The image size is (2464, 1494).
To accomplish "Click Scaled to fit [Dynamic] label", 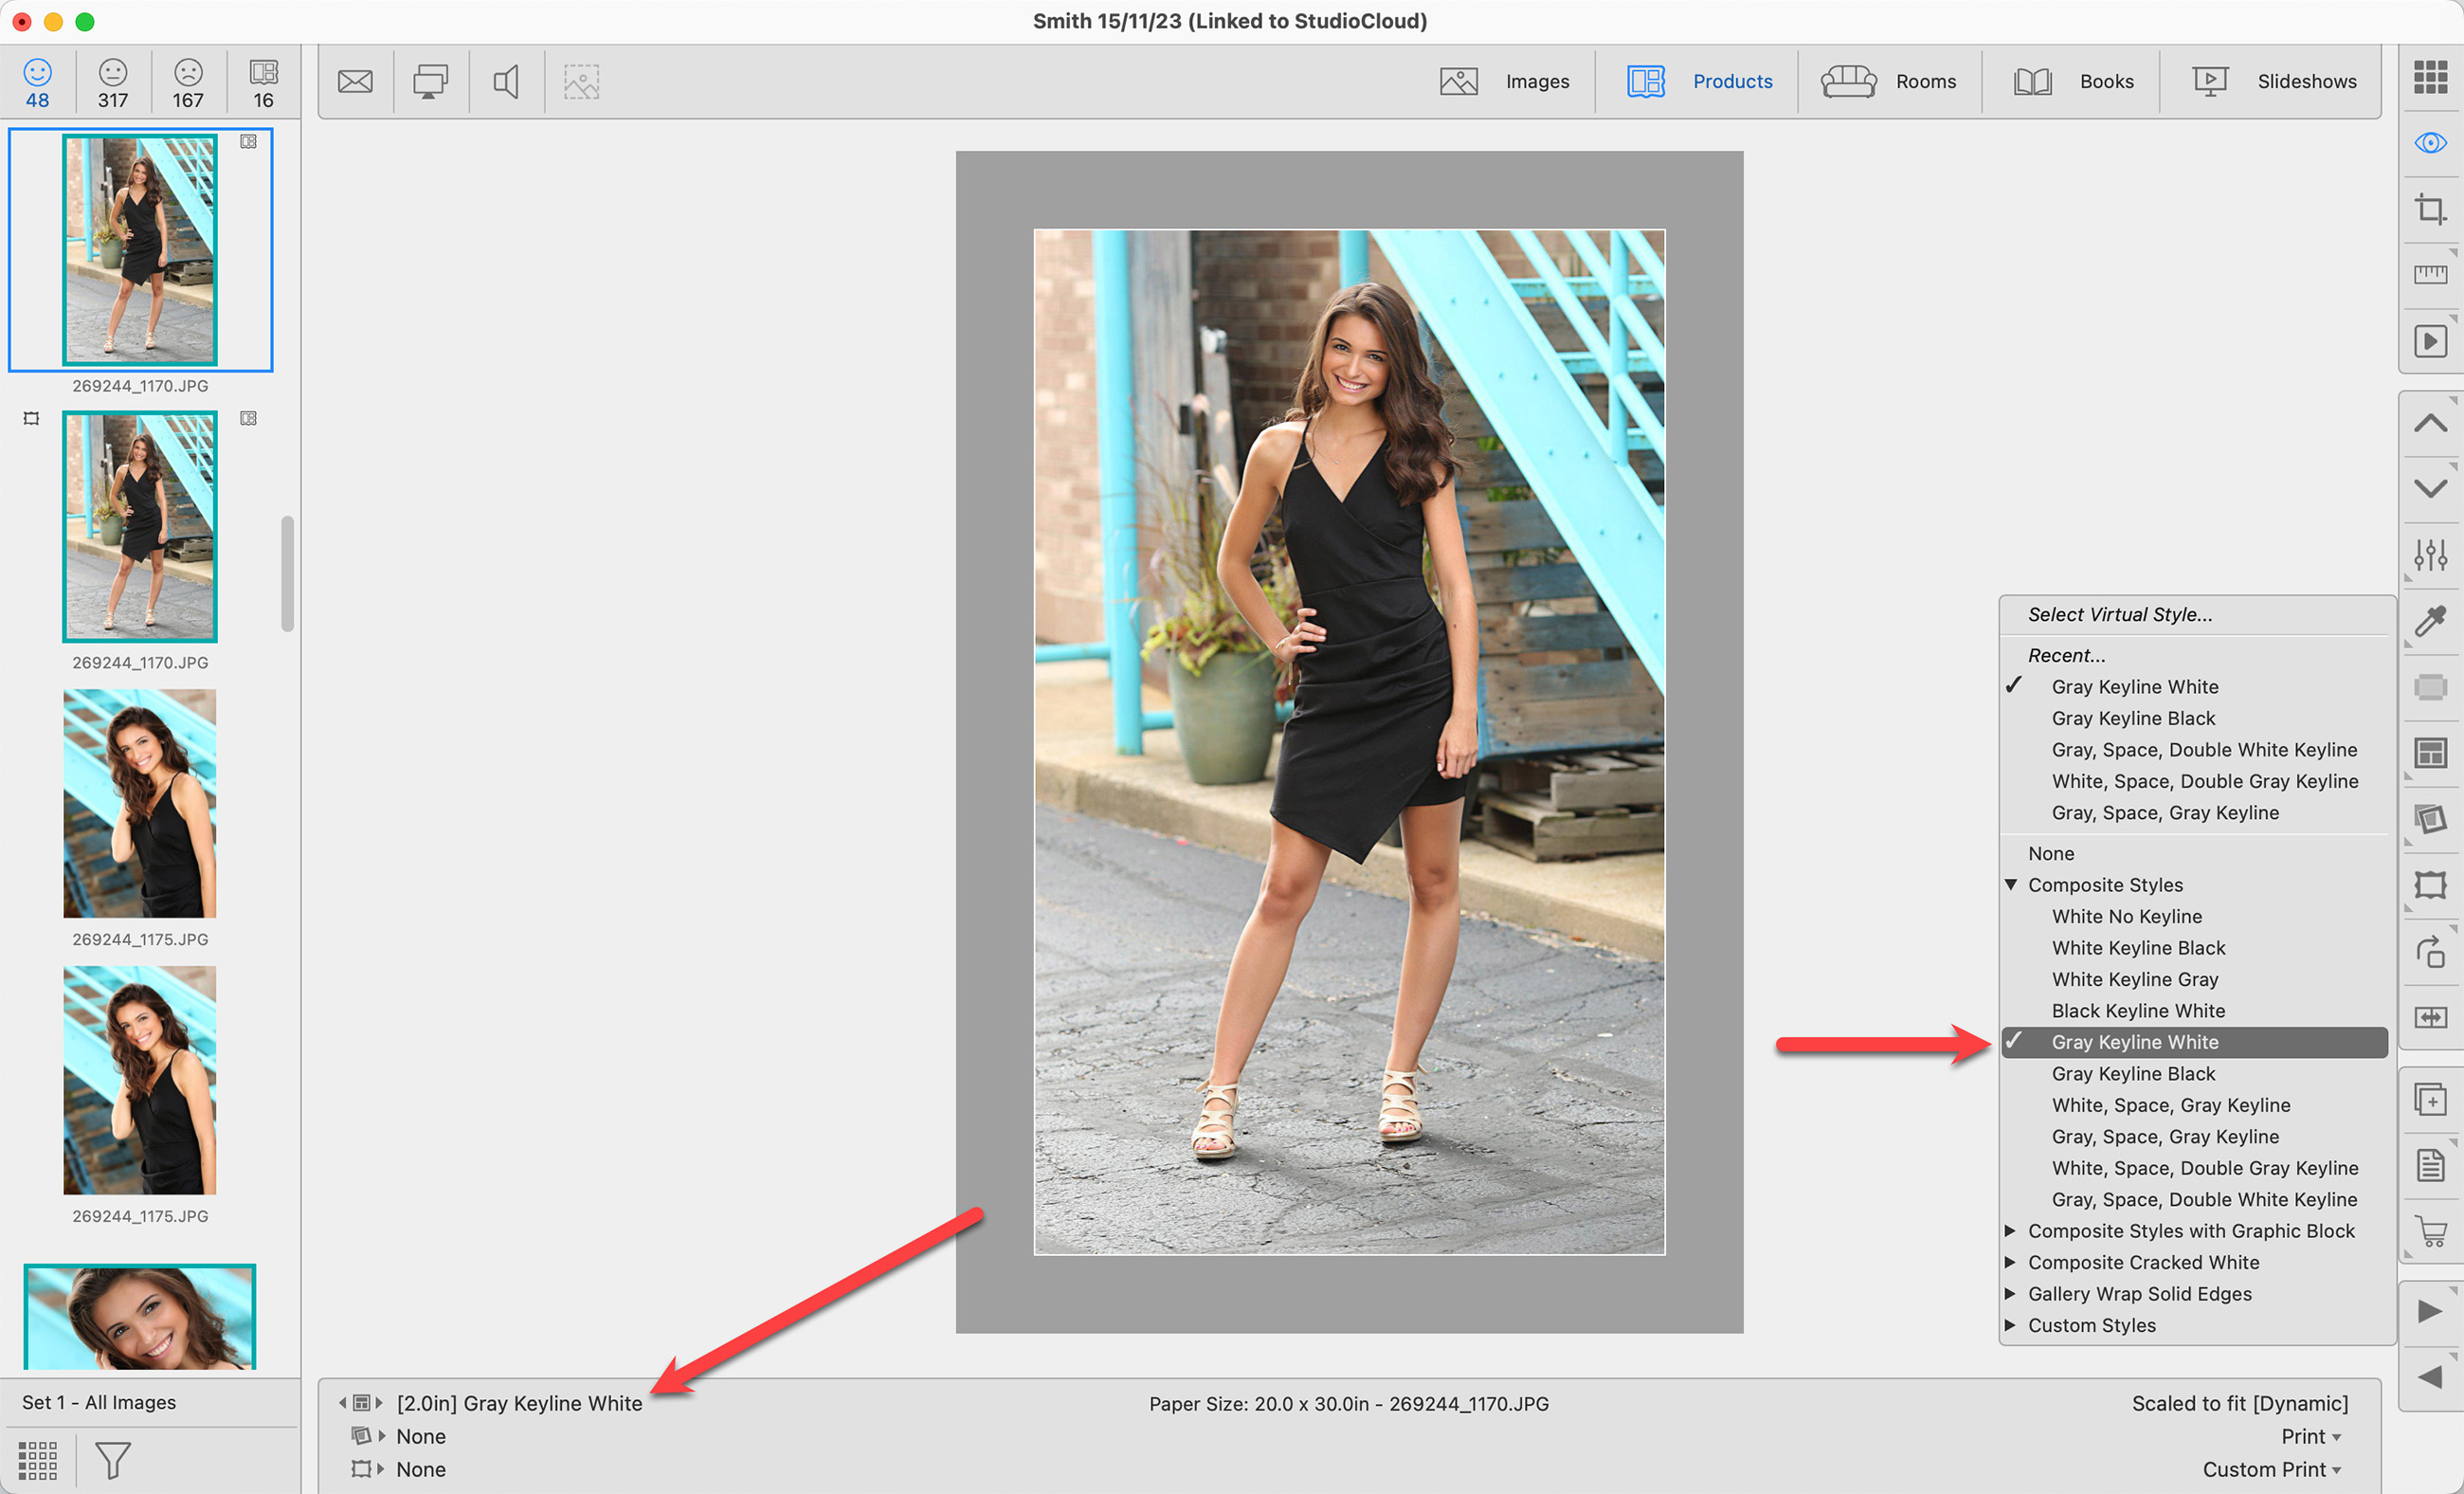I will coord(2239,1403).
